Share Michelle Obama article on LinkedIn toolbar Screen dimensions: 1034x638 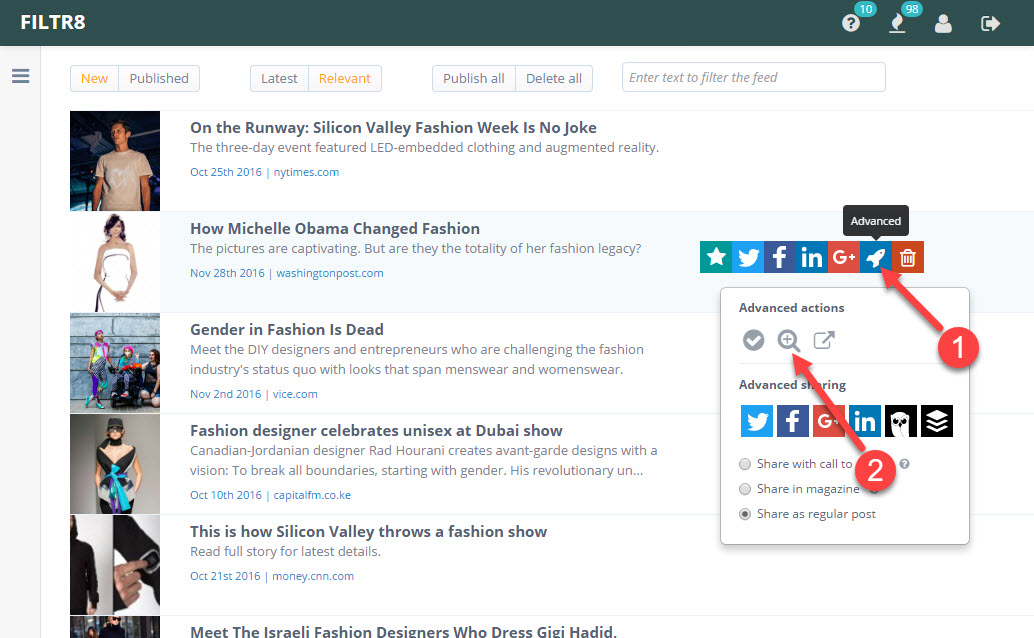[x=811, y=257]
